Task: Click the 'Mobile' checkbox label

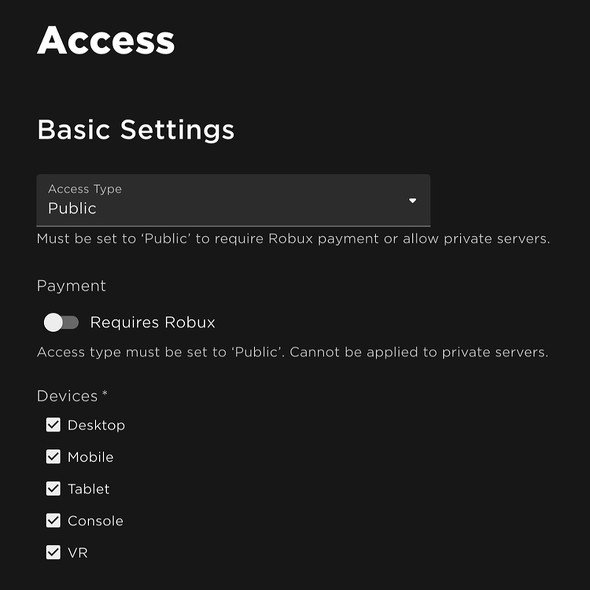Action: coord(90,457)
